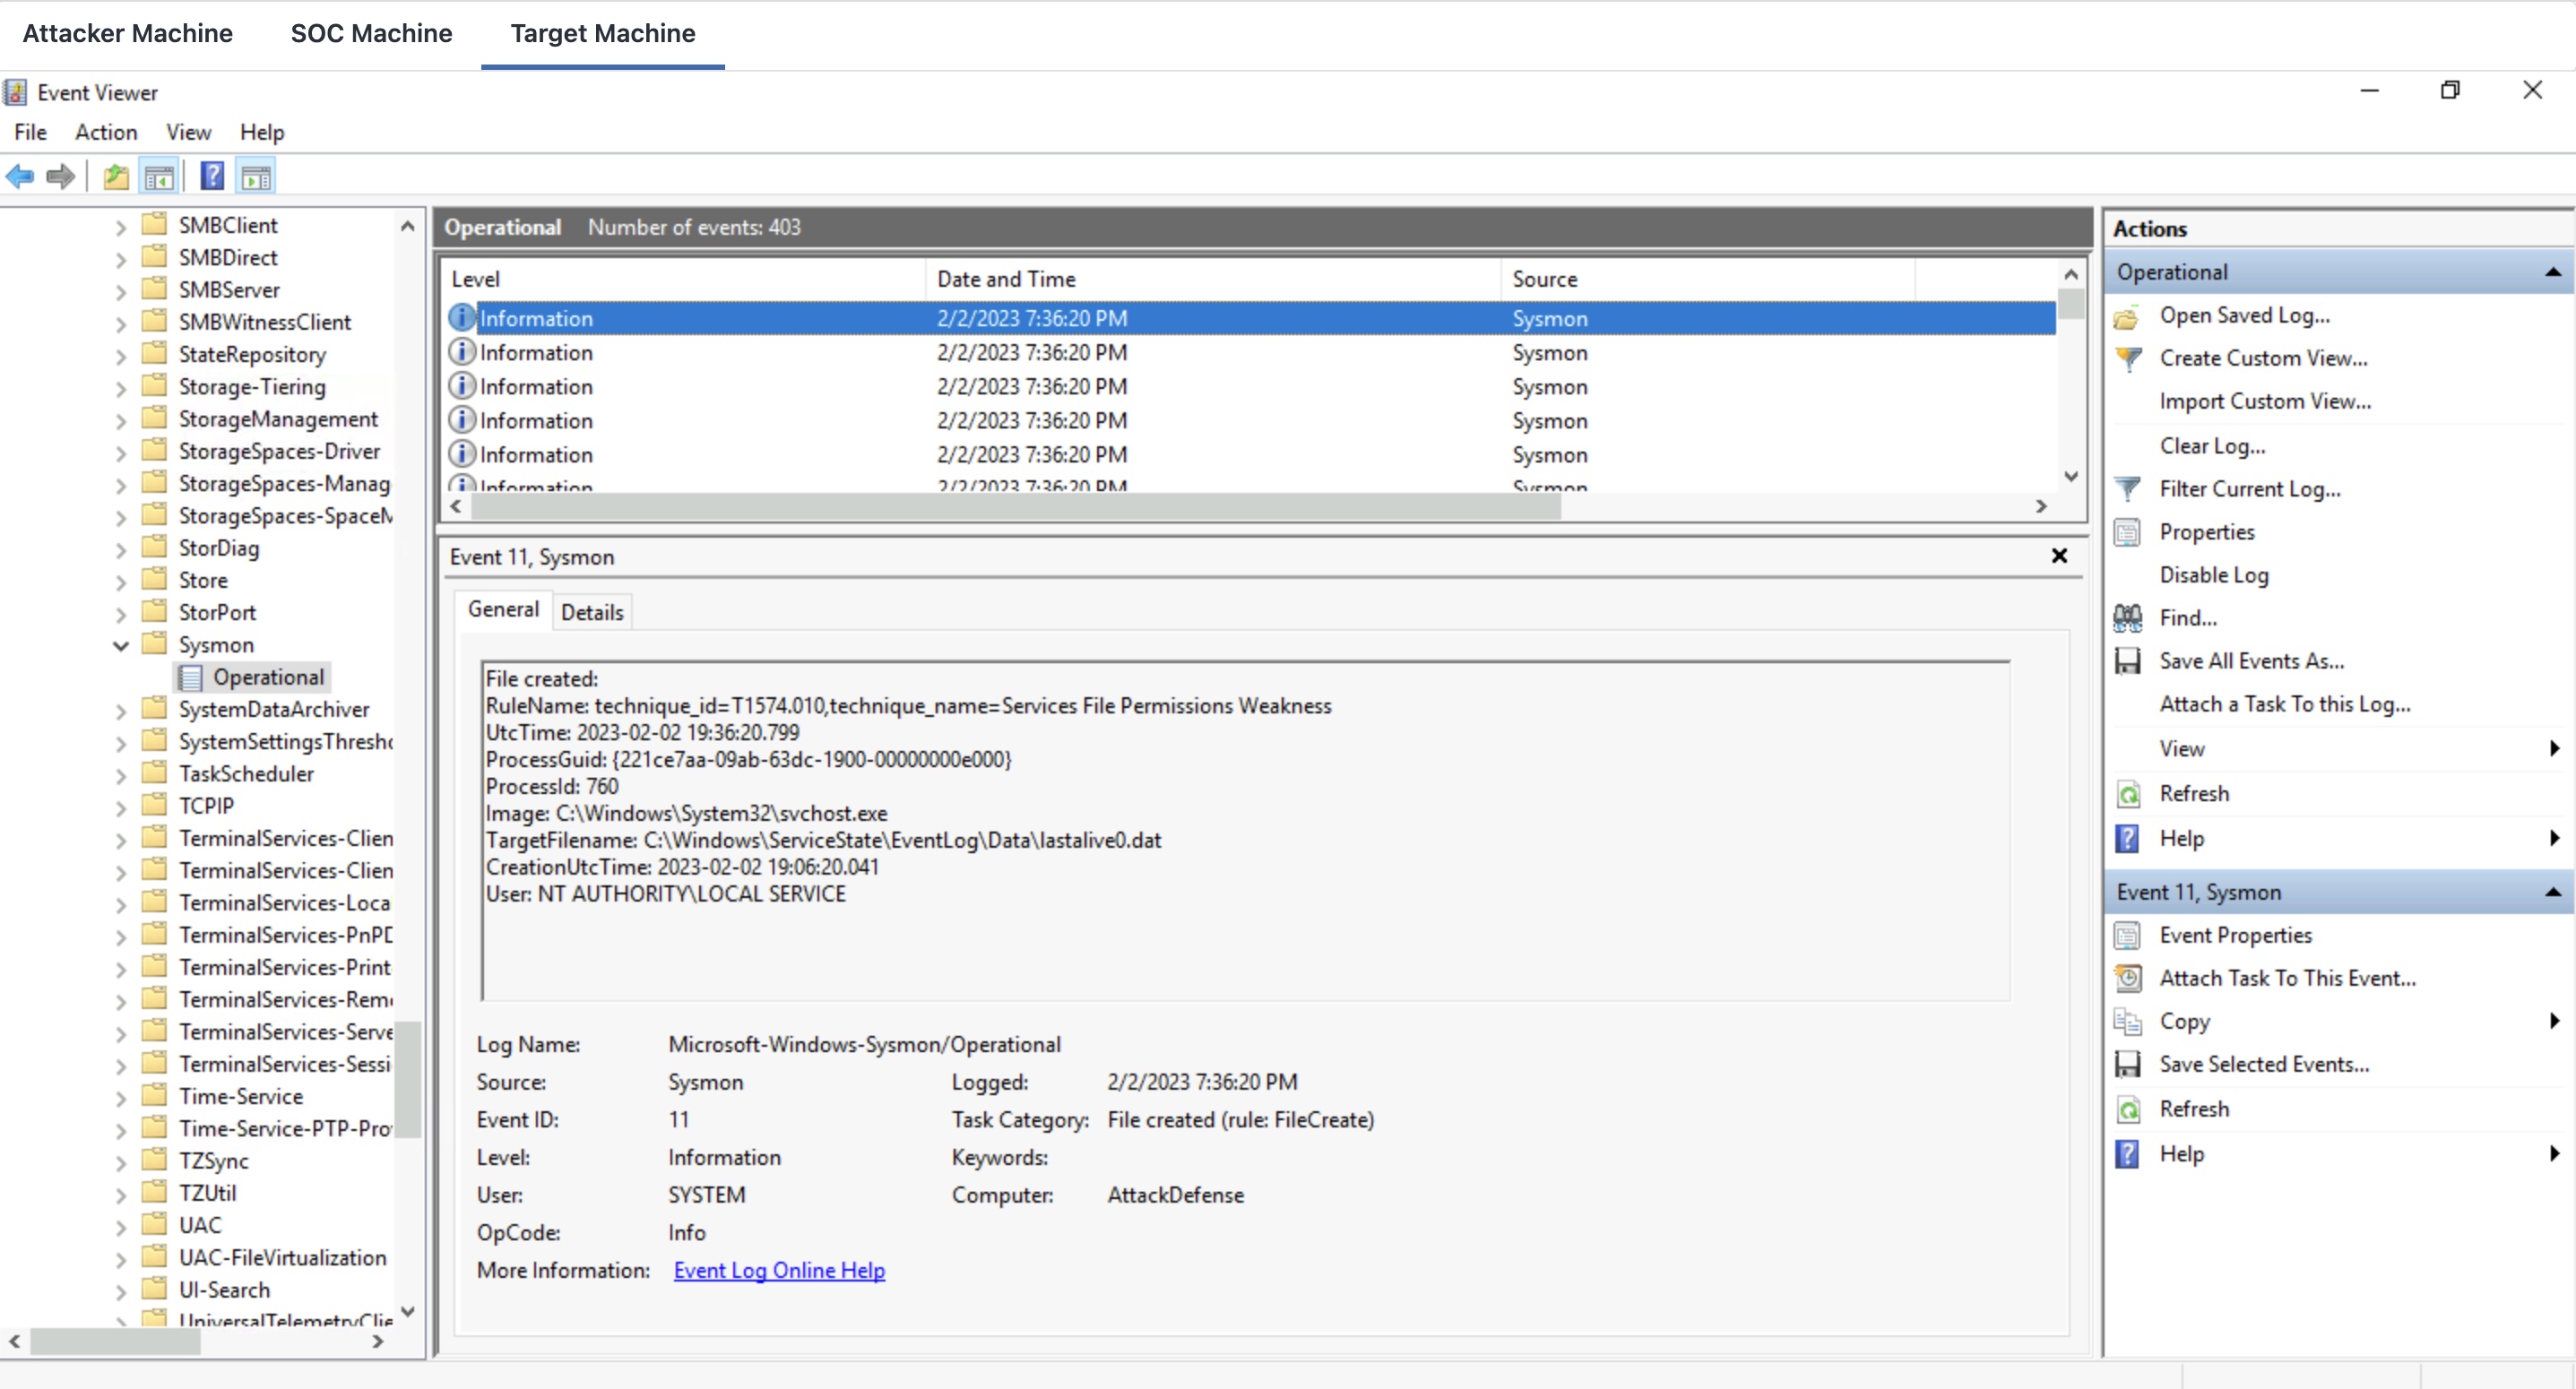
Task: Collapse the Sysmon tree node
Action: click(121, 646)
